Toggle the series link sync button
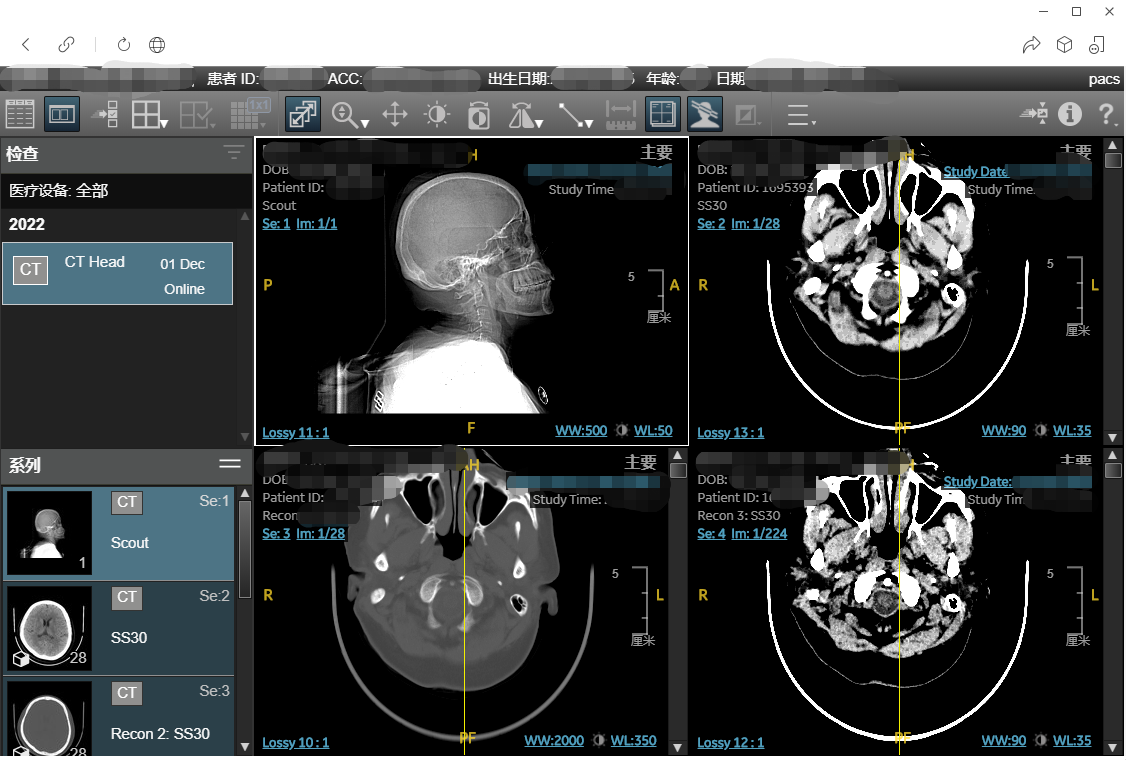1126x760 pixels. tap(302, 115)
